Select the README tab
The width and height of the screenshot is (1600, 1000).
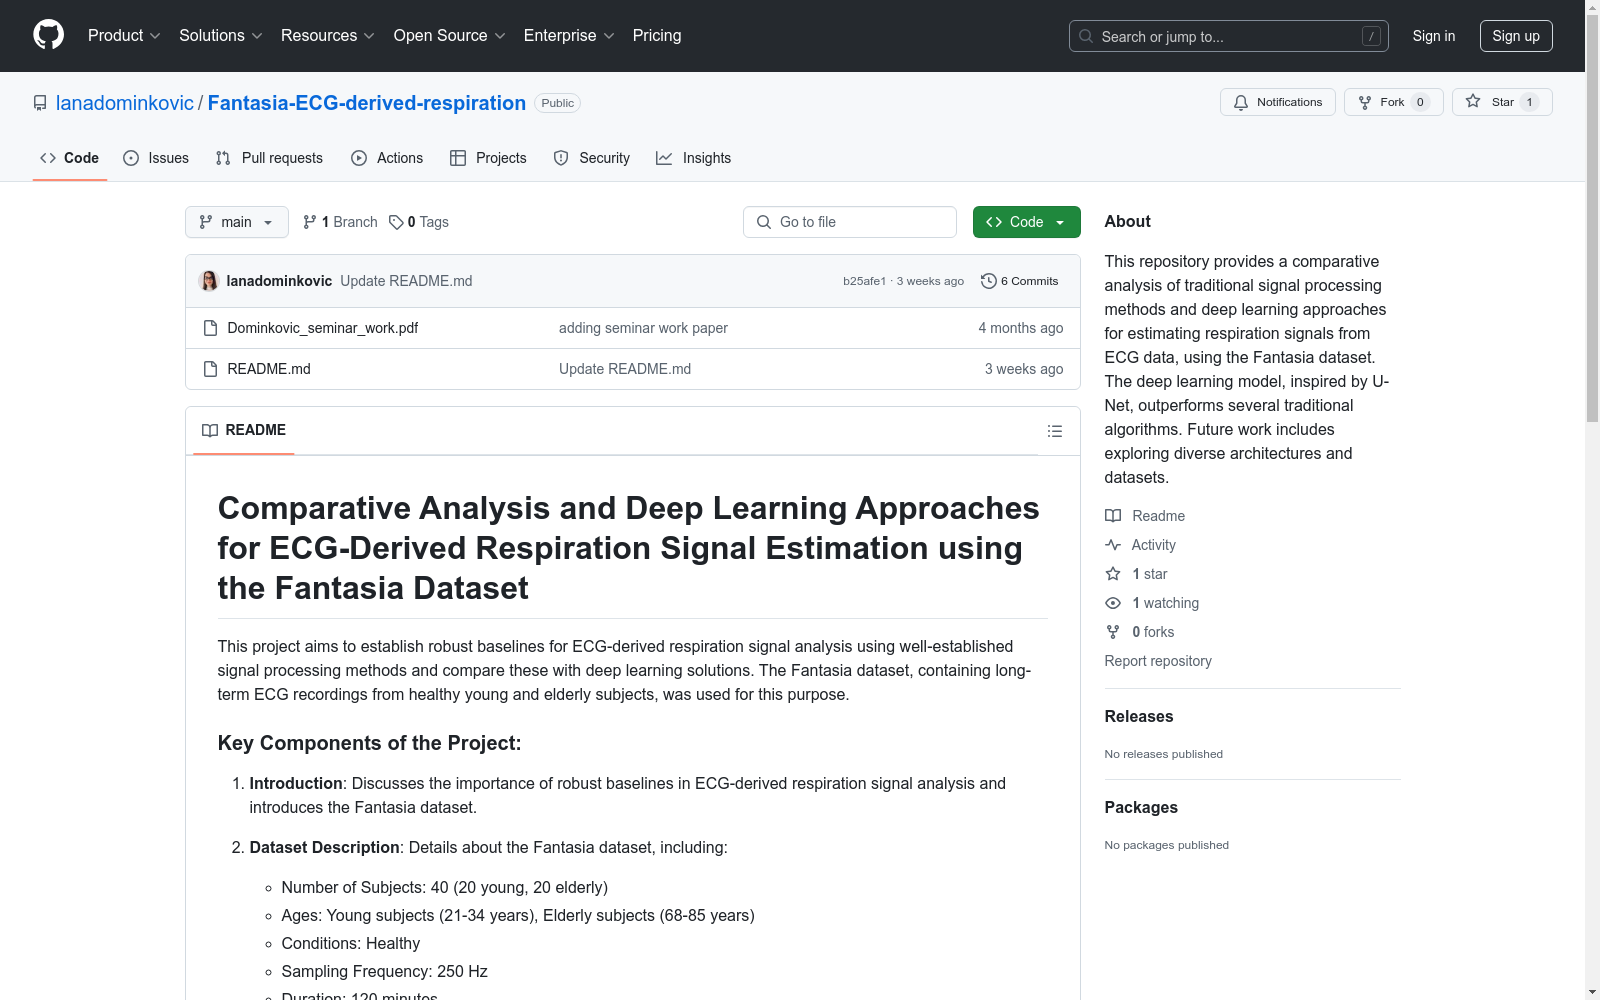click(244, 430)
